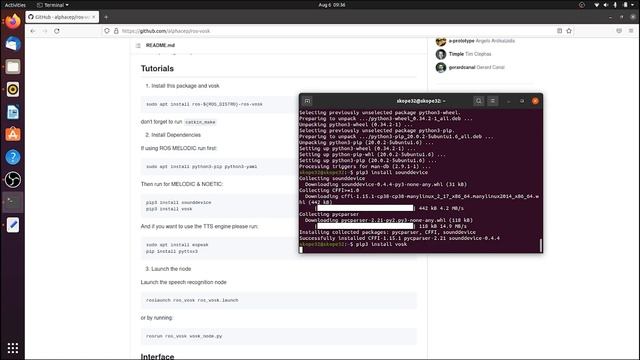Expand the Terminal app menu
The image size is (640, 360).
pos(53,5)
